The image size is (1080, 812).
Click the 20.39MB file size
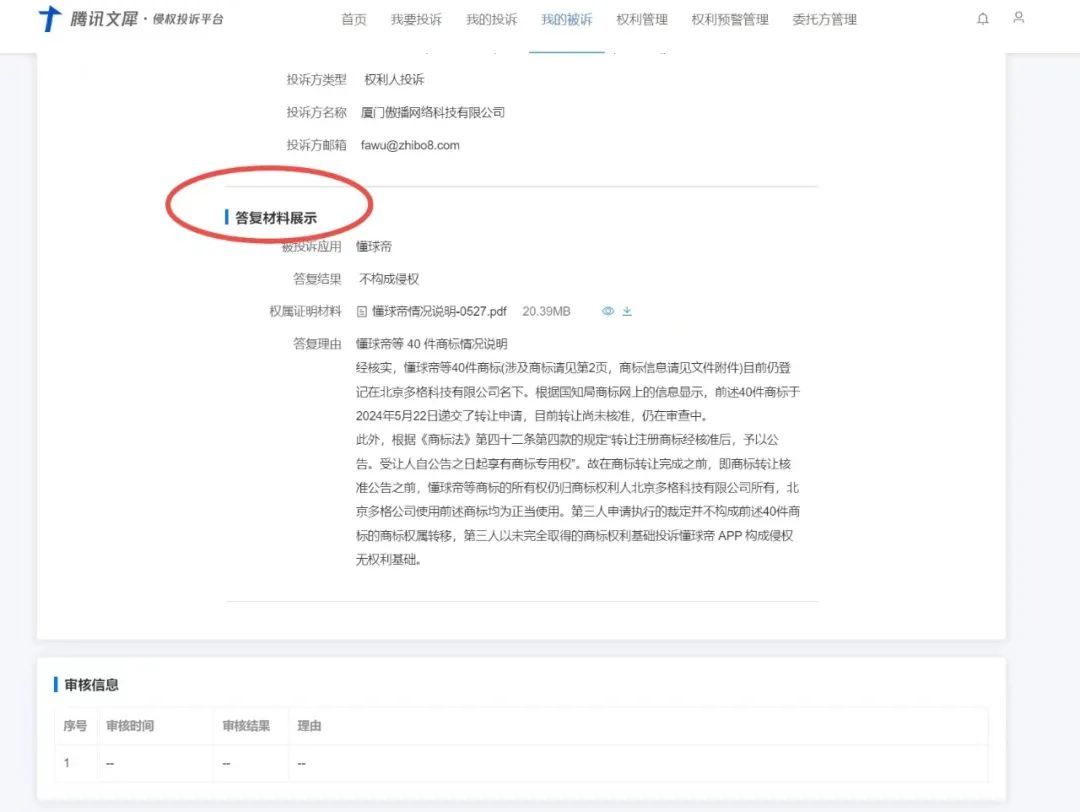coord(546,311)
